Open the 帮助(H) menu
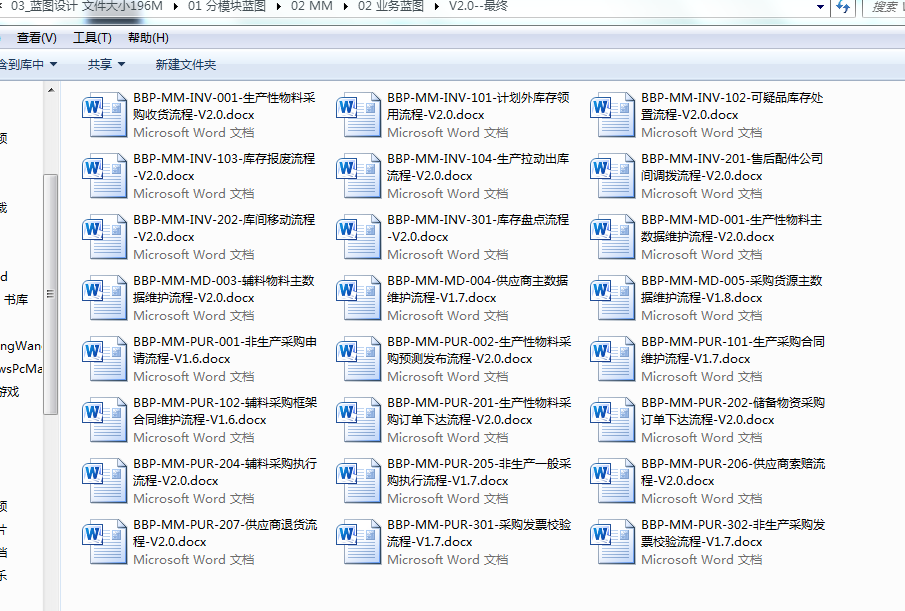905x611 pixels. [x=148, y=38]
